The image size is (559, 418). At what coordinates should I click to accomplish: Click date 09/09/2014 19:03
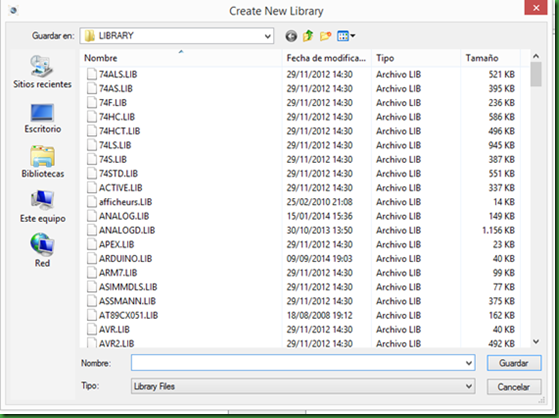coord(319,259)
